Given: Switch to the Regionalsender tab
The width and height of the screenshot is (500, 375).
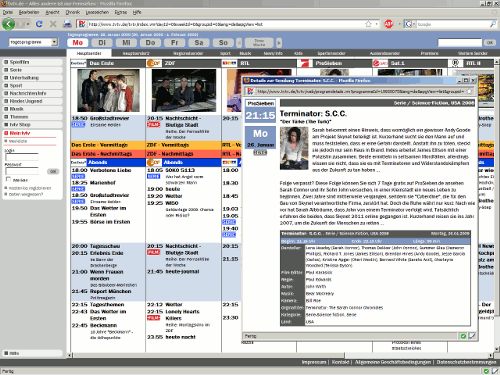Looking at the screenshot, I should pos(188,53).
